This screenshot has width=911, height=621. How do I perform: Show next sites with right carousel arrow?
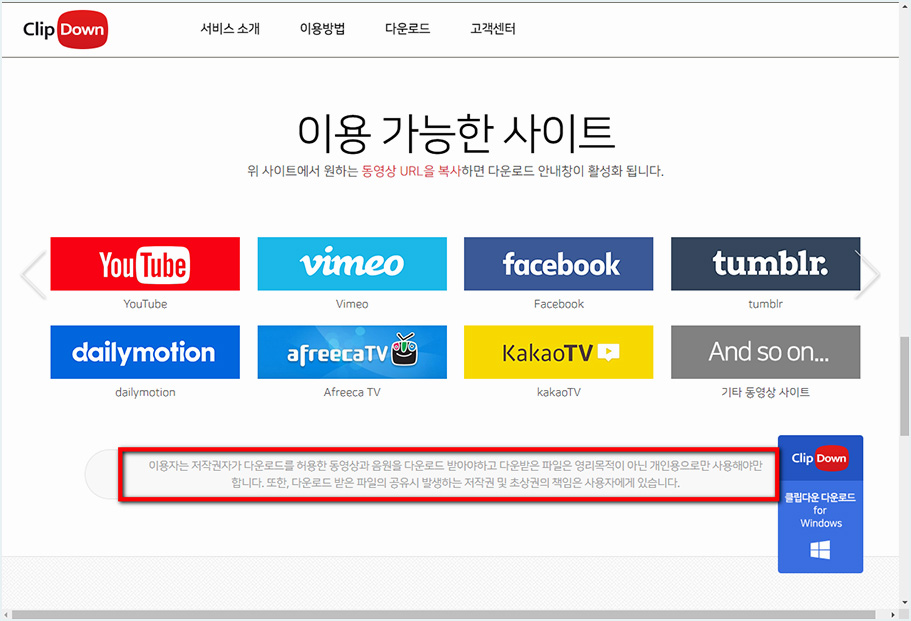coord(868,274)
